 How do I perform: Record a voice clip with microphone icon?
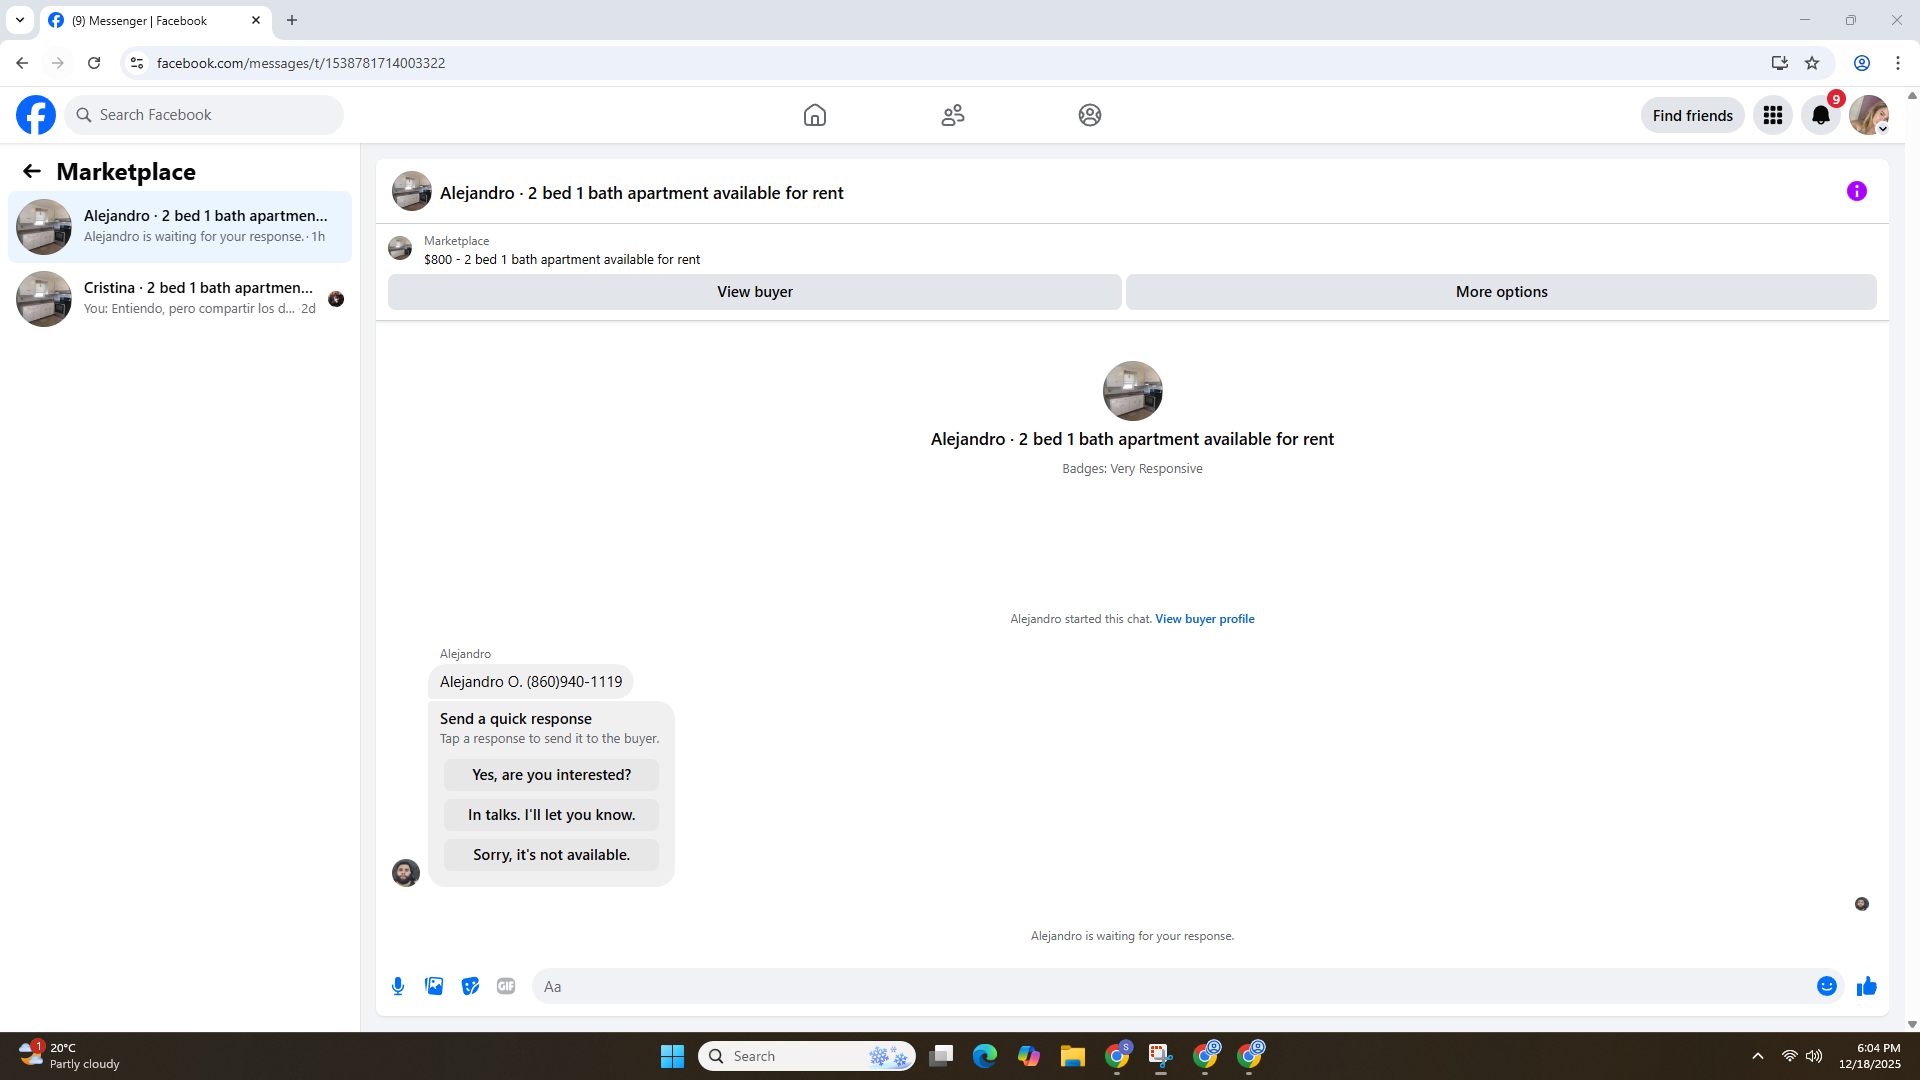398,986
